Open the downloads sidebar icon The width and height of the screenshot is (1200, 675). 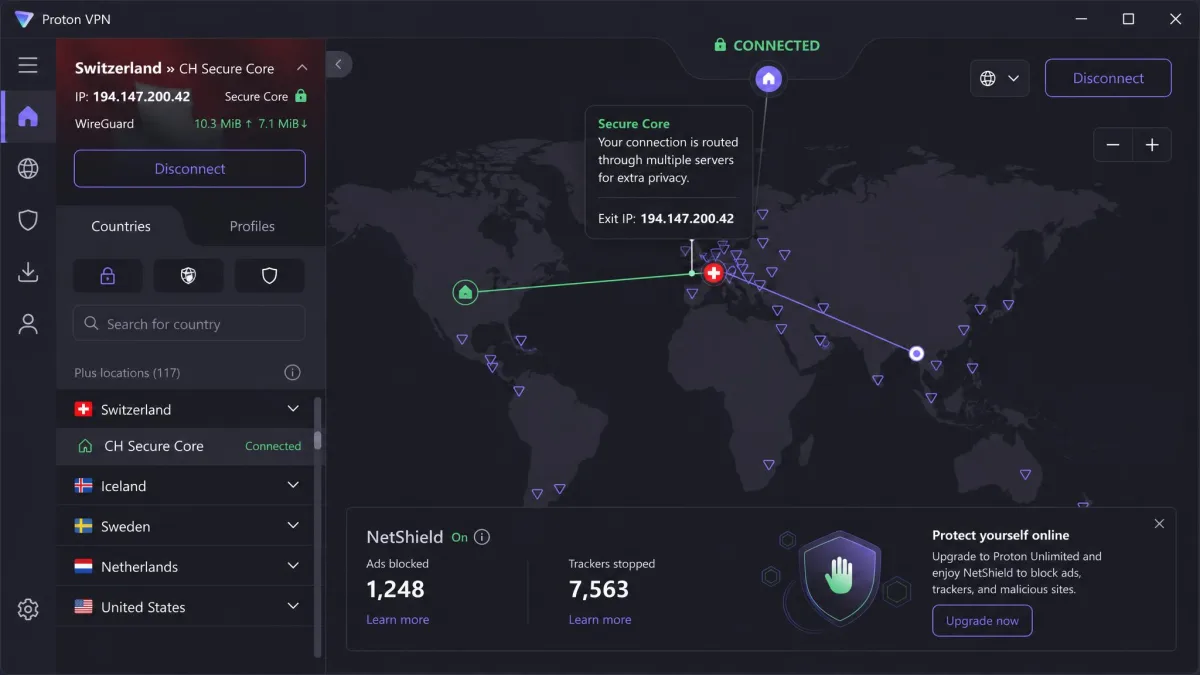point(28,272)
